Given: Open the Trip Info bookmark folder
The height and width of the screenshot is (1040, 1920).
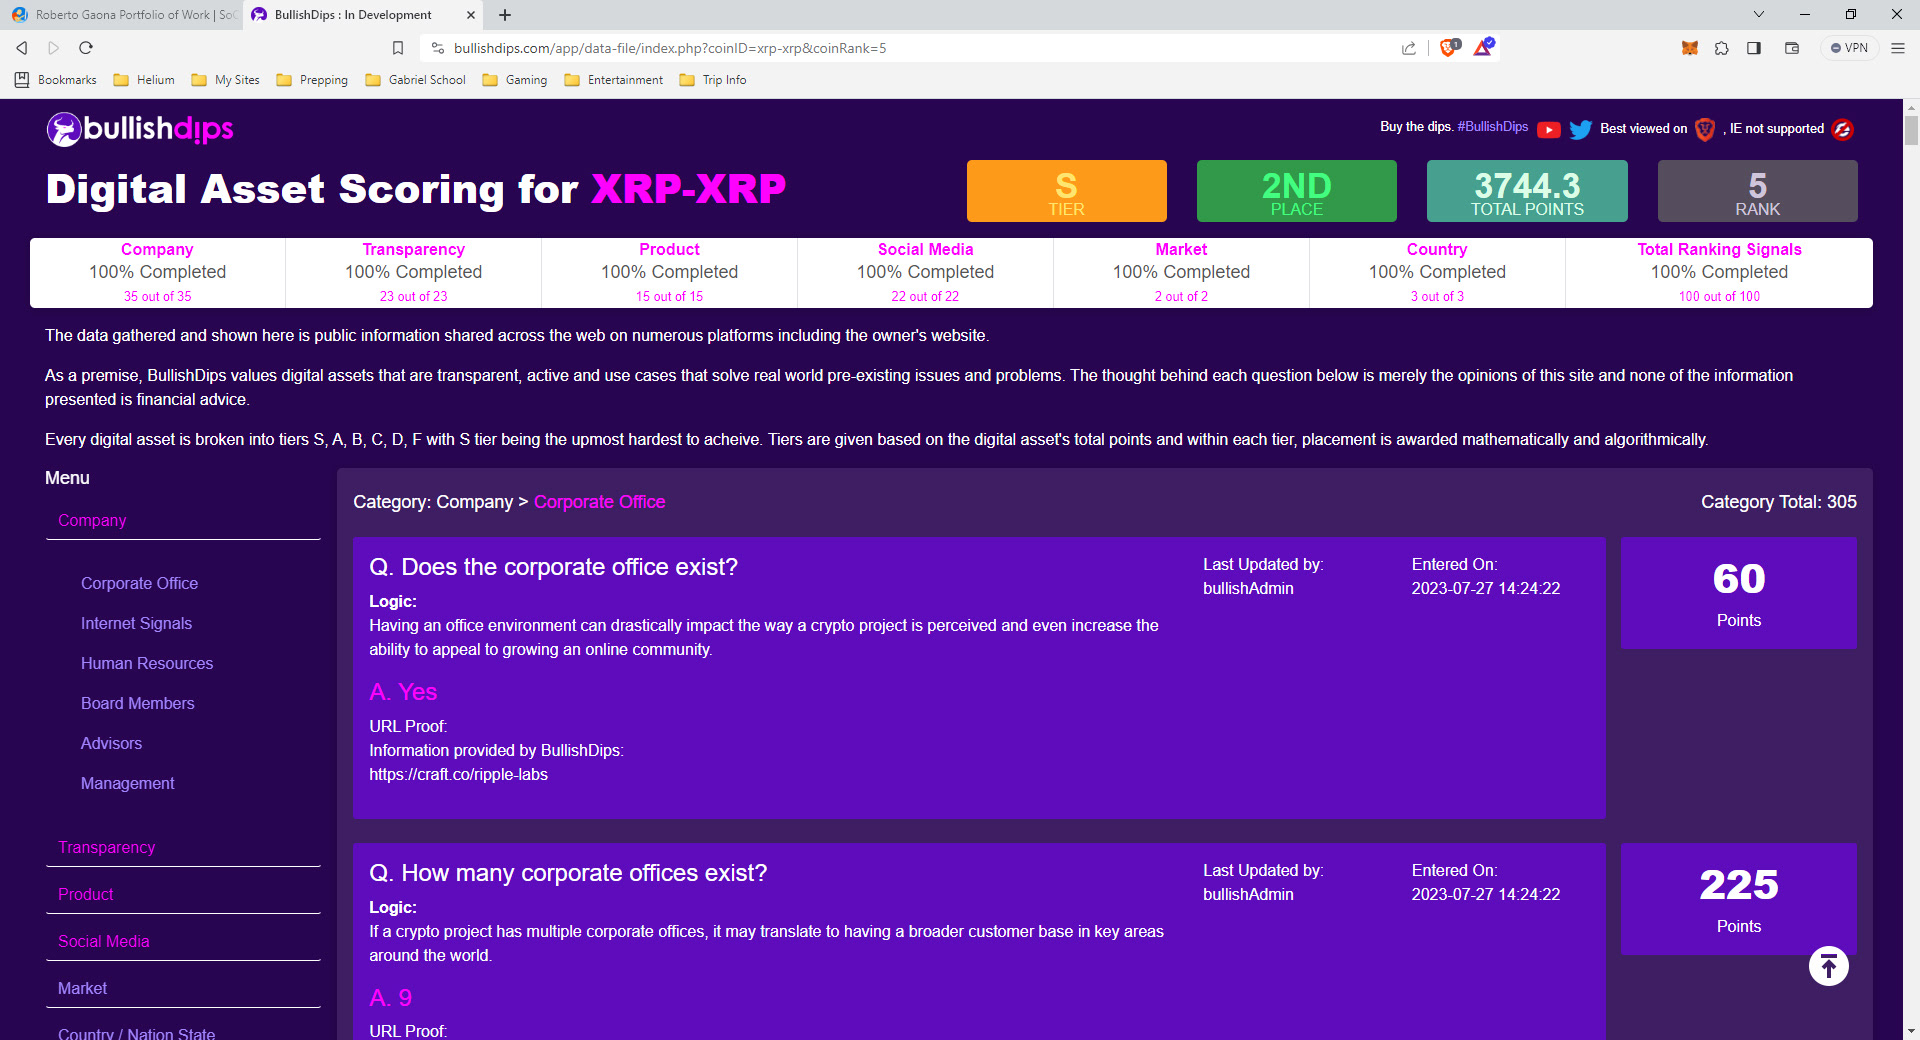Looking at the screenshot, I should [713, 80].
